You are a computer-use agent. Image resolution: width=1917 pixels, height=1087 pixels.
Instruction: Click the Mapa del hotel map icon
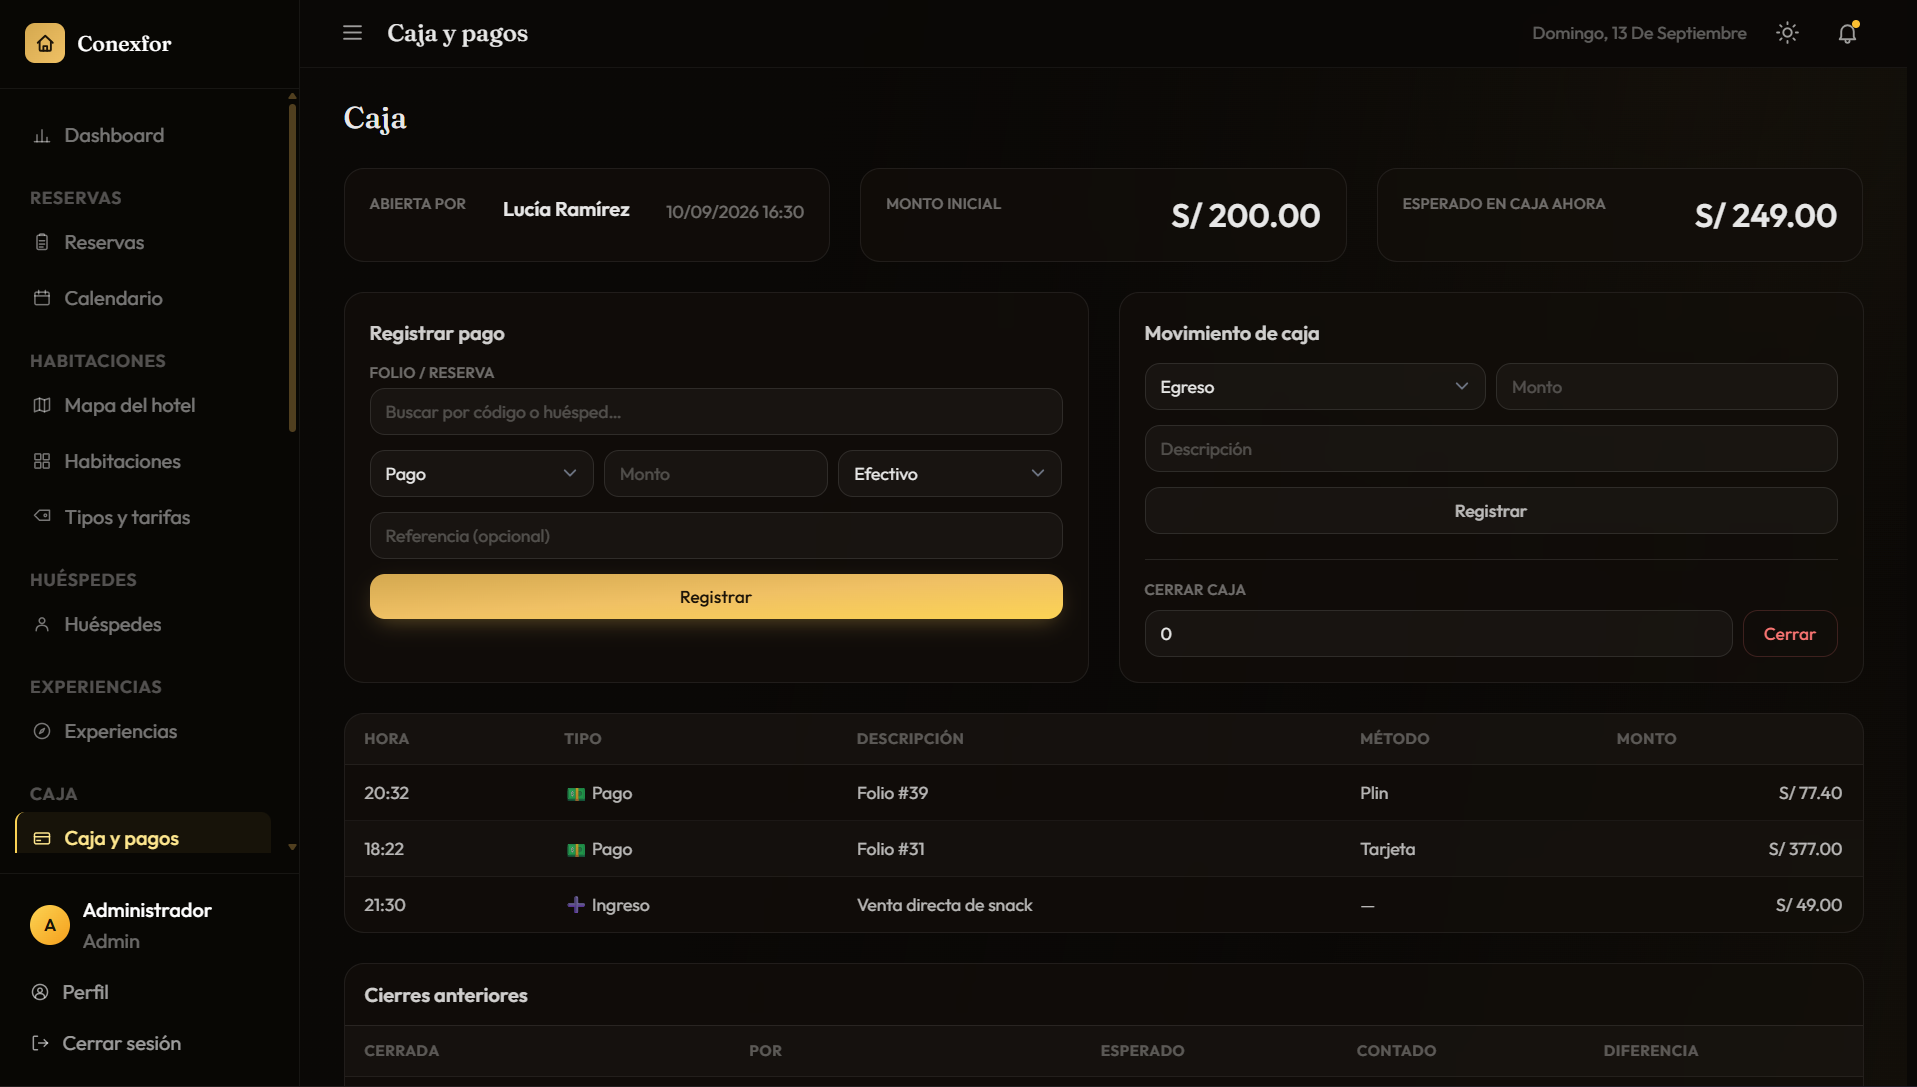tap(42, 405)
